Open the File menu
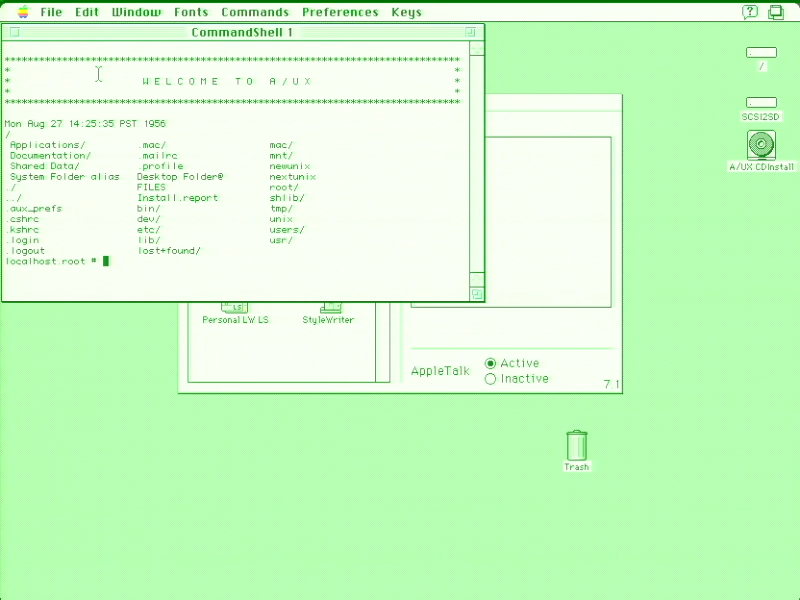800x600 pixels. [x=51, y=12]
